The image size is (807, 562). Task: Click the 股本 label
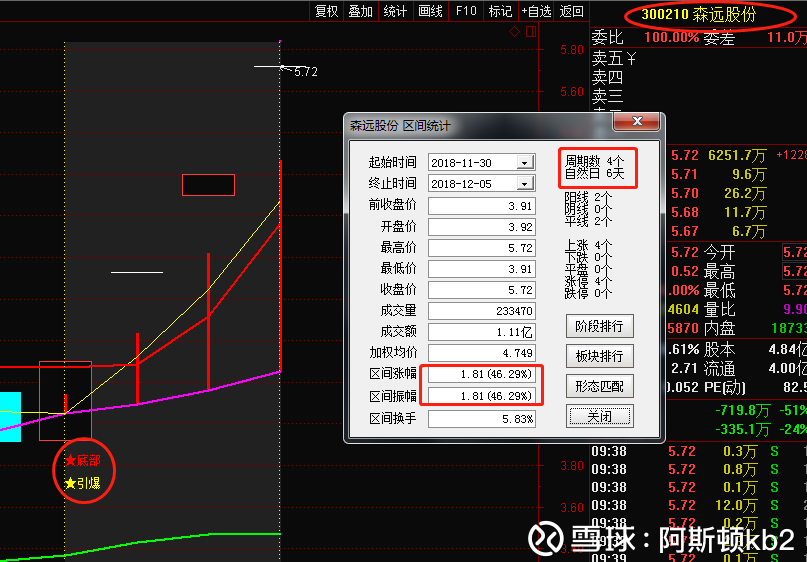tap(720, 349)
